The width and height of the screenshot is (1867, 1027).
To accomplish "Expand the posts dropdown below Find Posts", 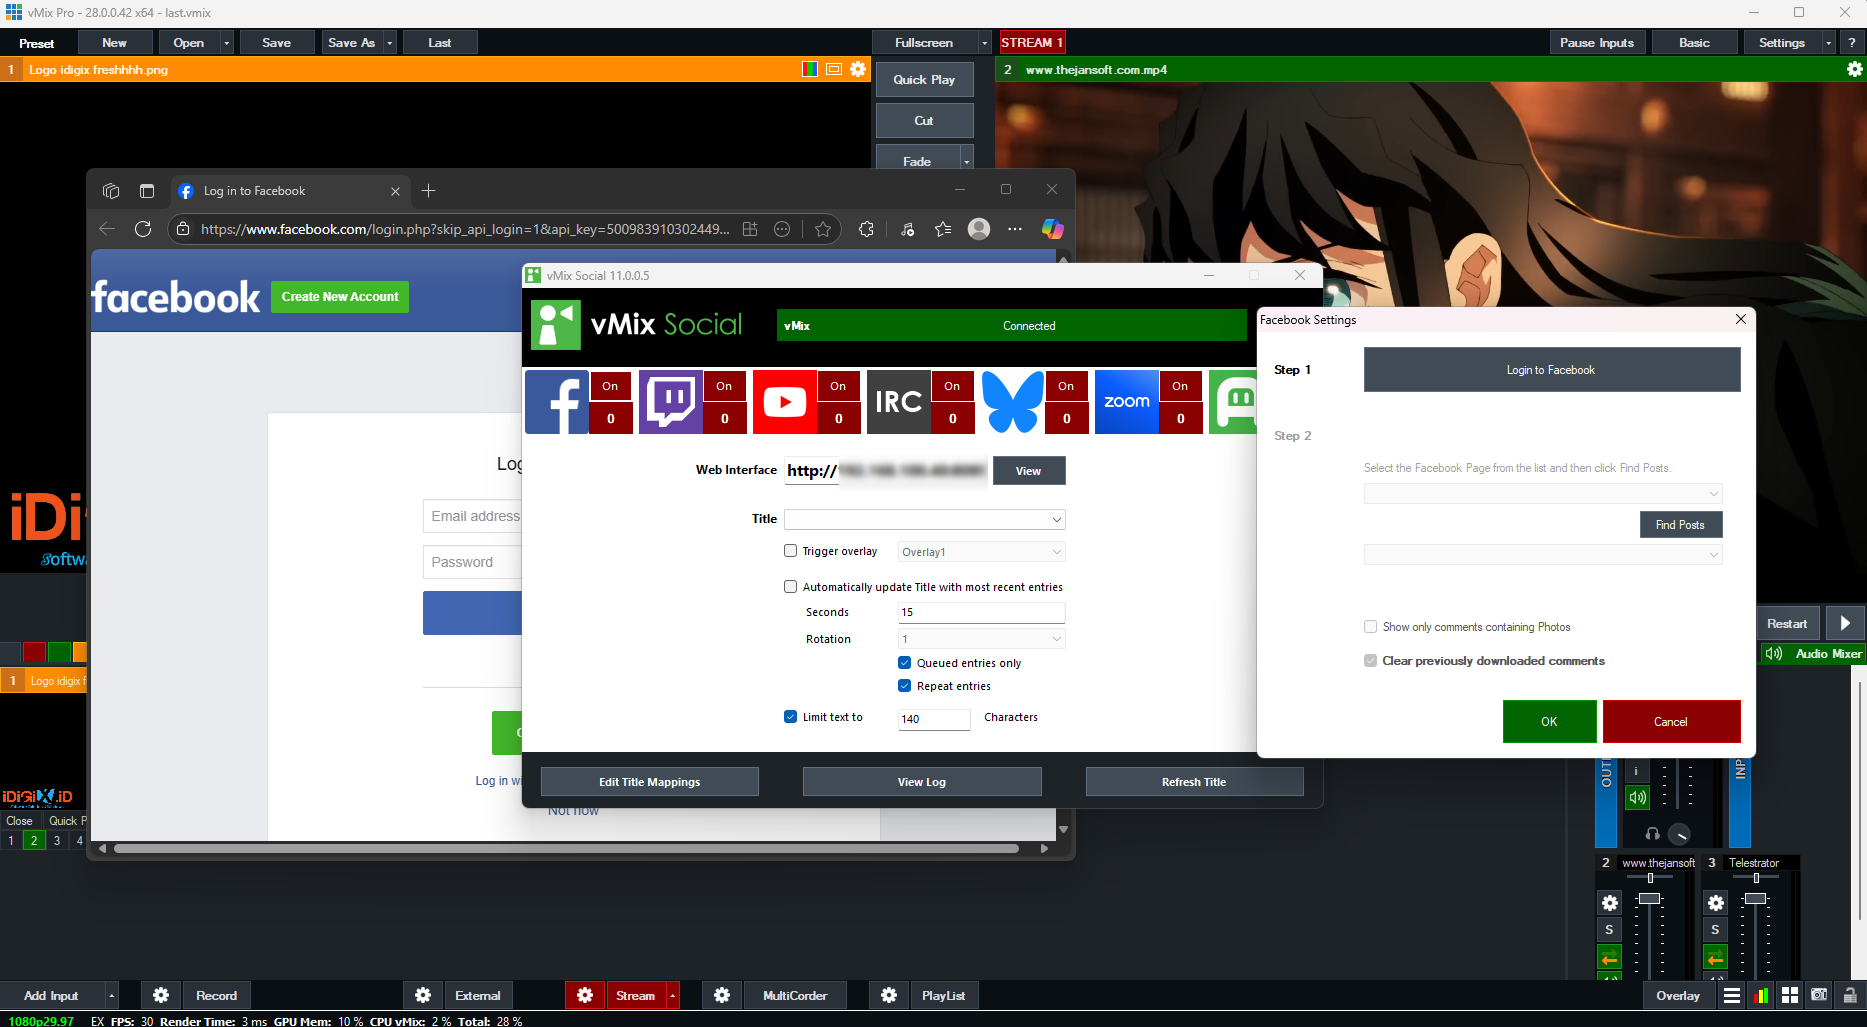I will coord(1543,555).
